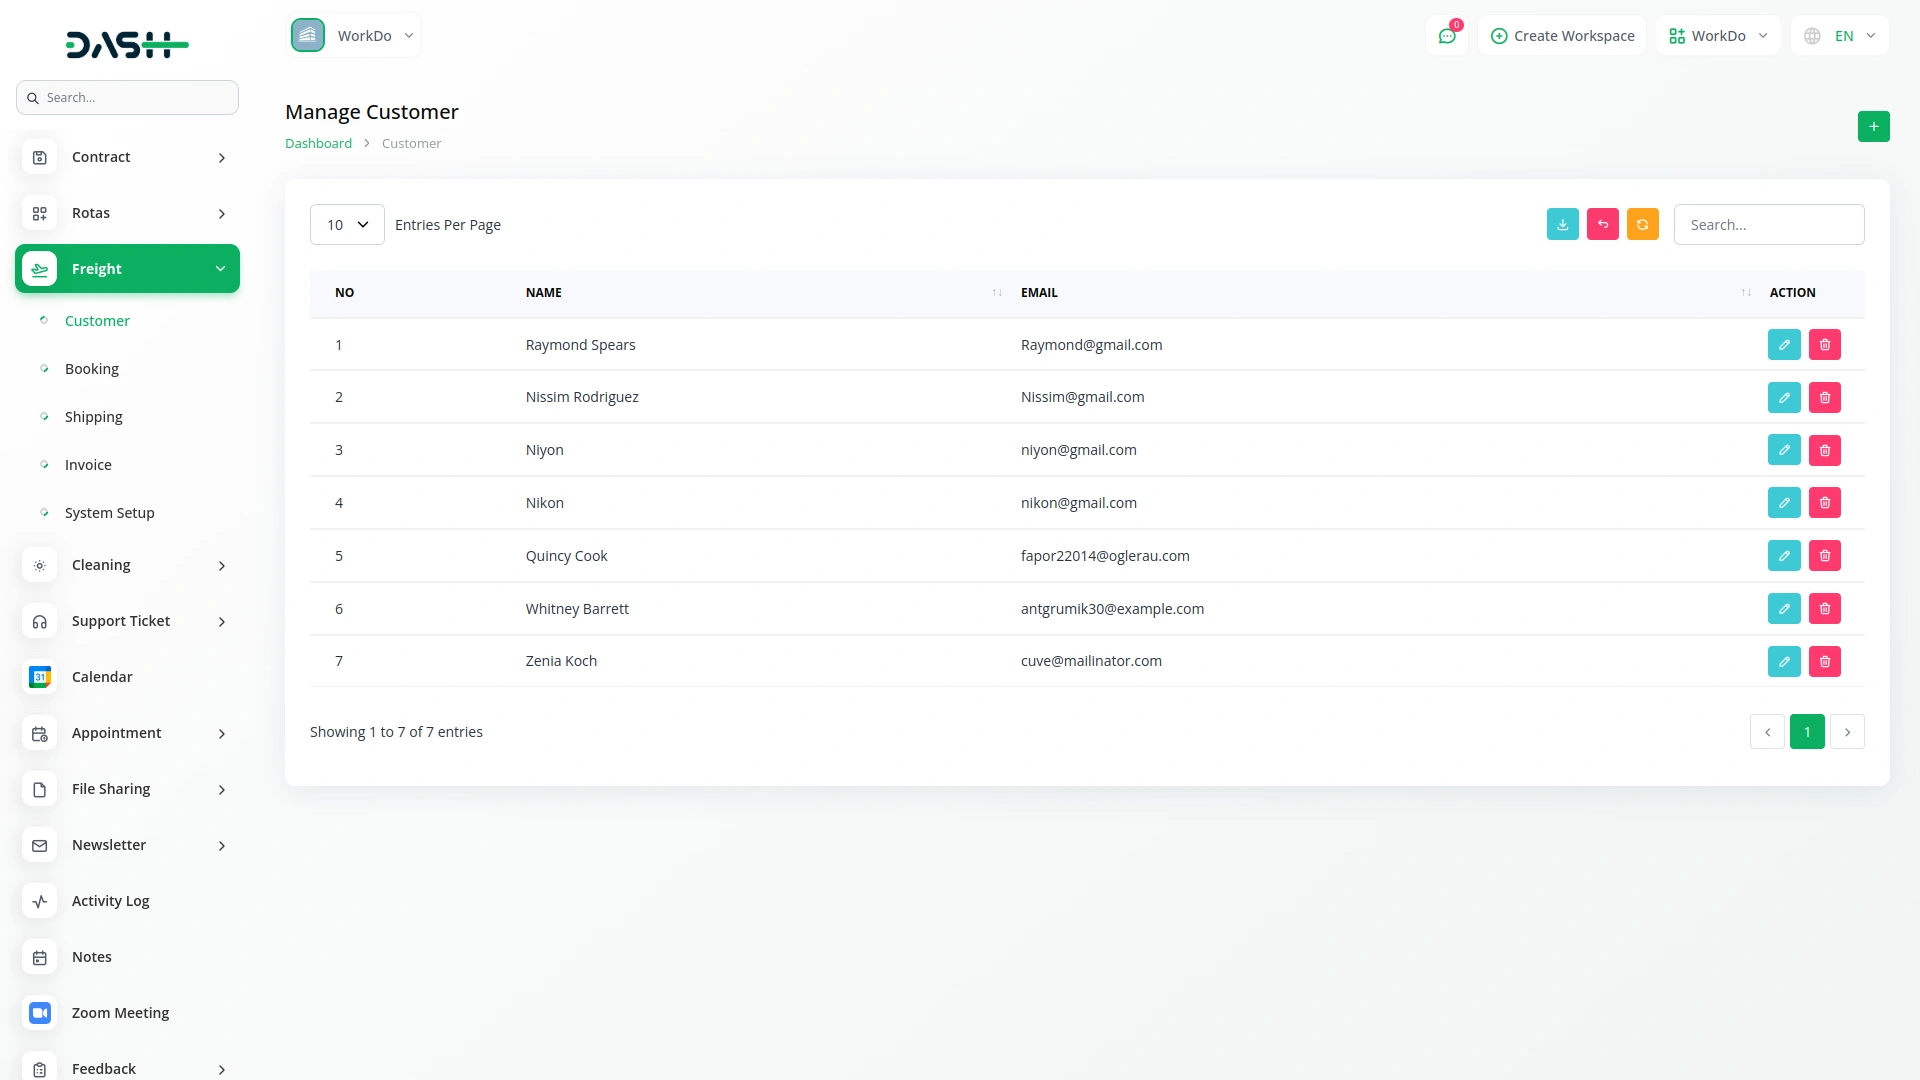Click the Calendar sidebar icon
This screenshot has height=1080, width=1920.
39,677
